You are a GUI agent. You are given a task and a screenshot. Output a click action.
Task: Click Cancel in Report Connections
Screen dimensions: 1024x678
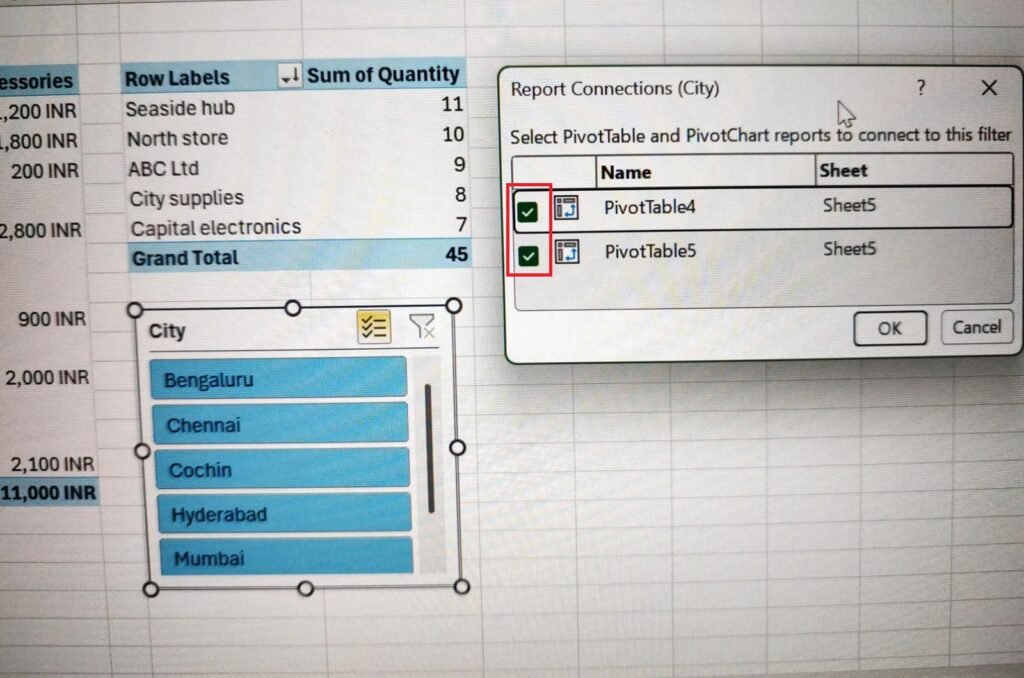[x=976, y=327]
